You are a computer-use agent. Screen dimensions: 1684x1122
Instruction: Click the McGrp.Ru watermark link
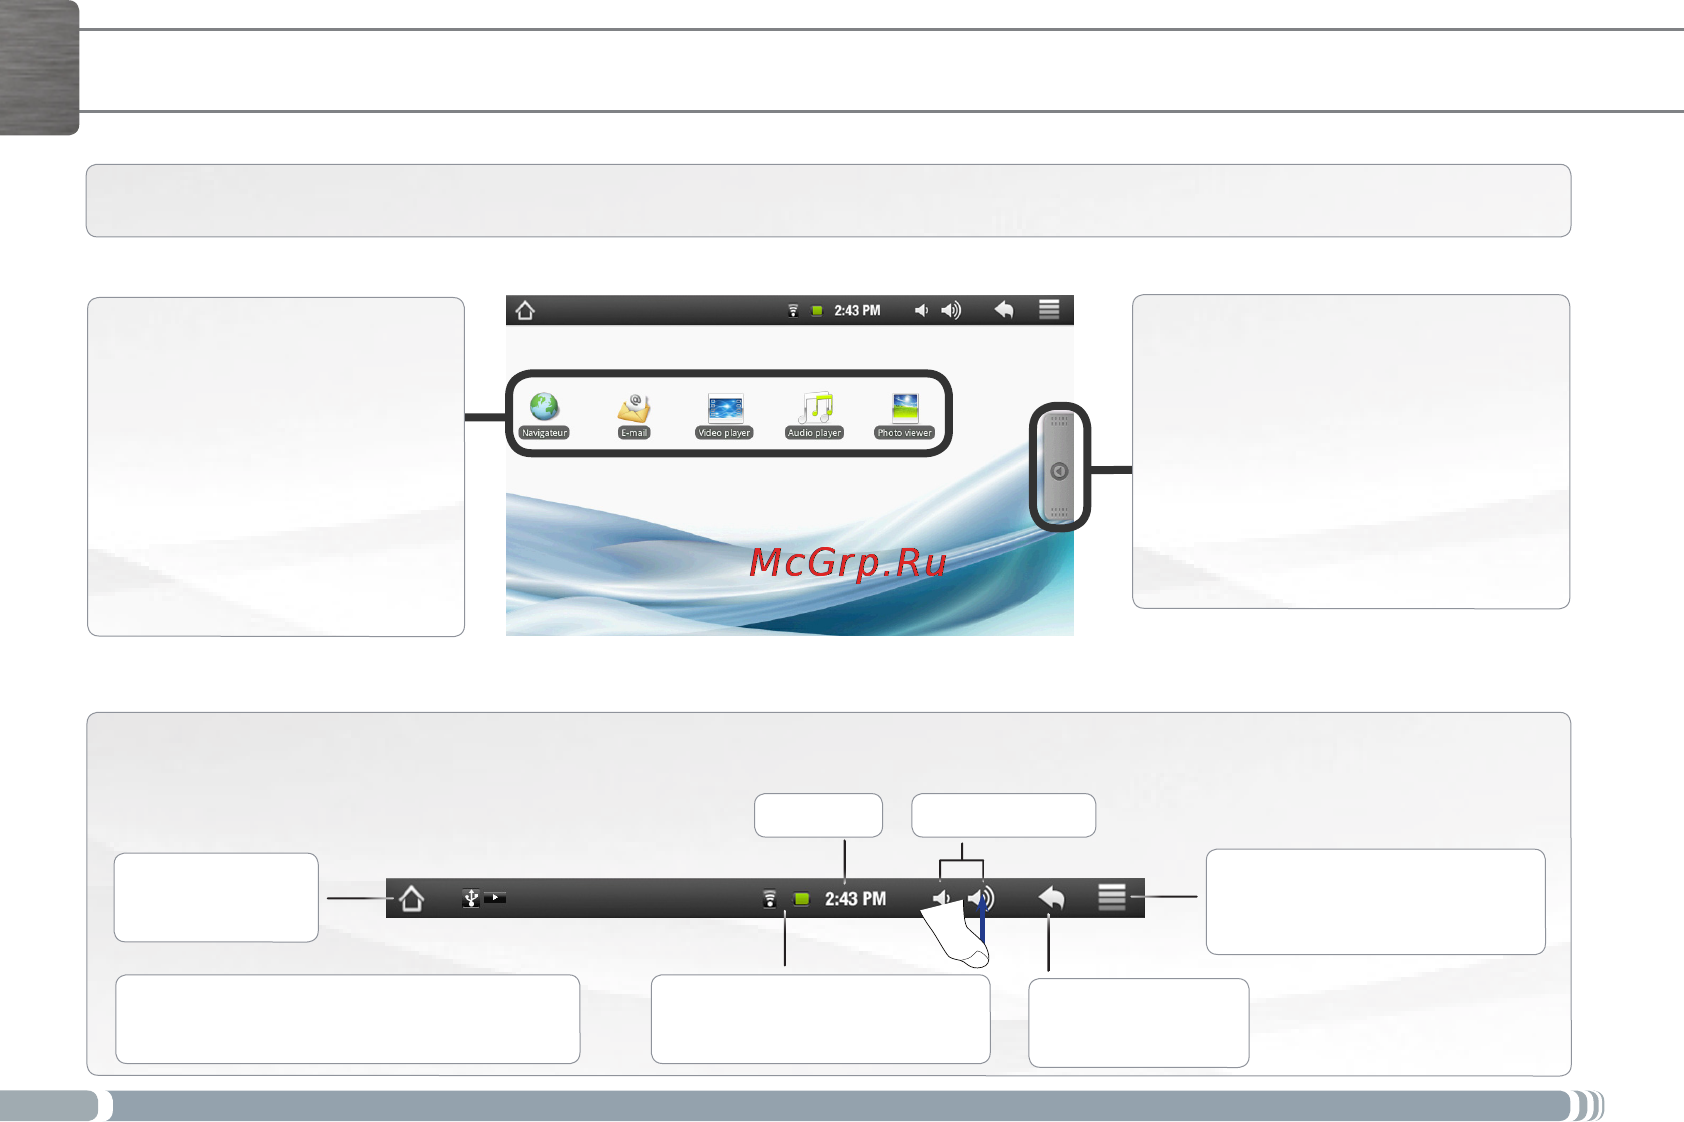click(848, 562)
